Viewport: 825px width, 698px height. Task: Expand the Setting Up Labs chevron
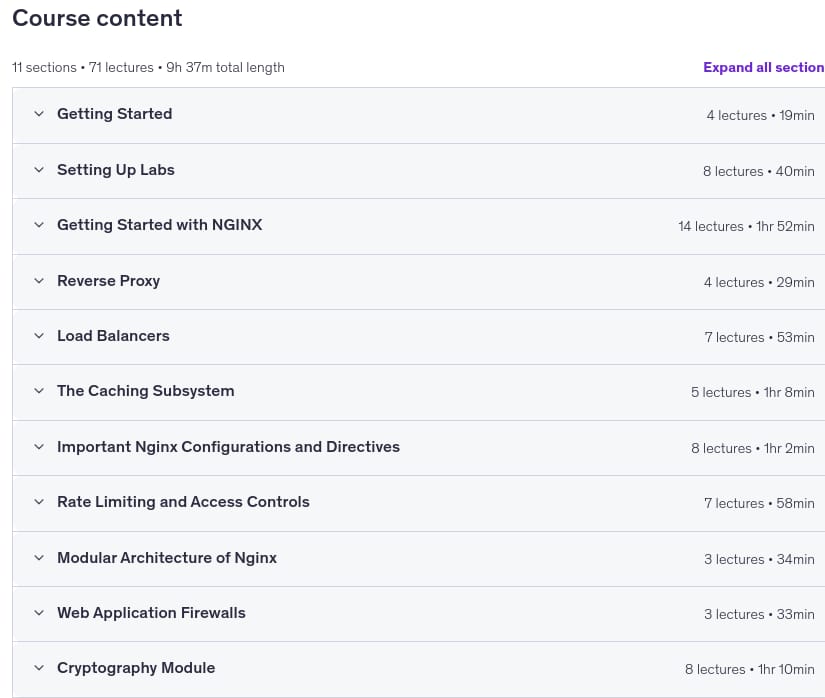click(39, 169)
